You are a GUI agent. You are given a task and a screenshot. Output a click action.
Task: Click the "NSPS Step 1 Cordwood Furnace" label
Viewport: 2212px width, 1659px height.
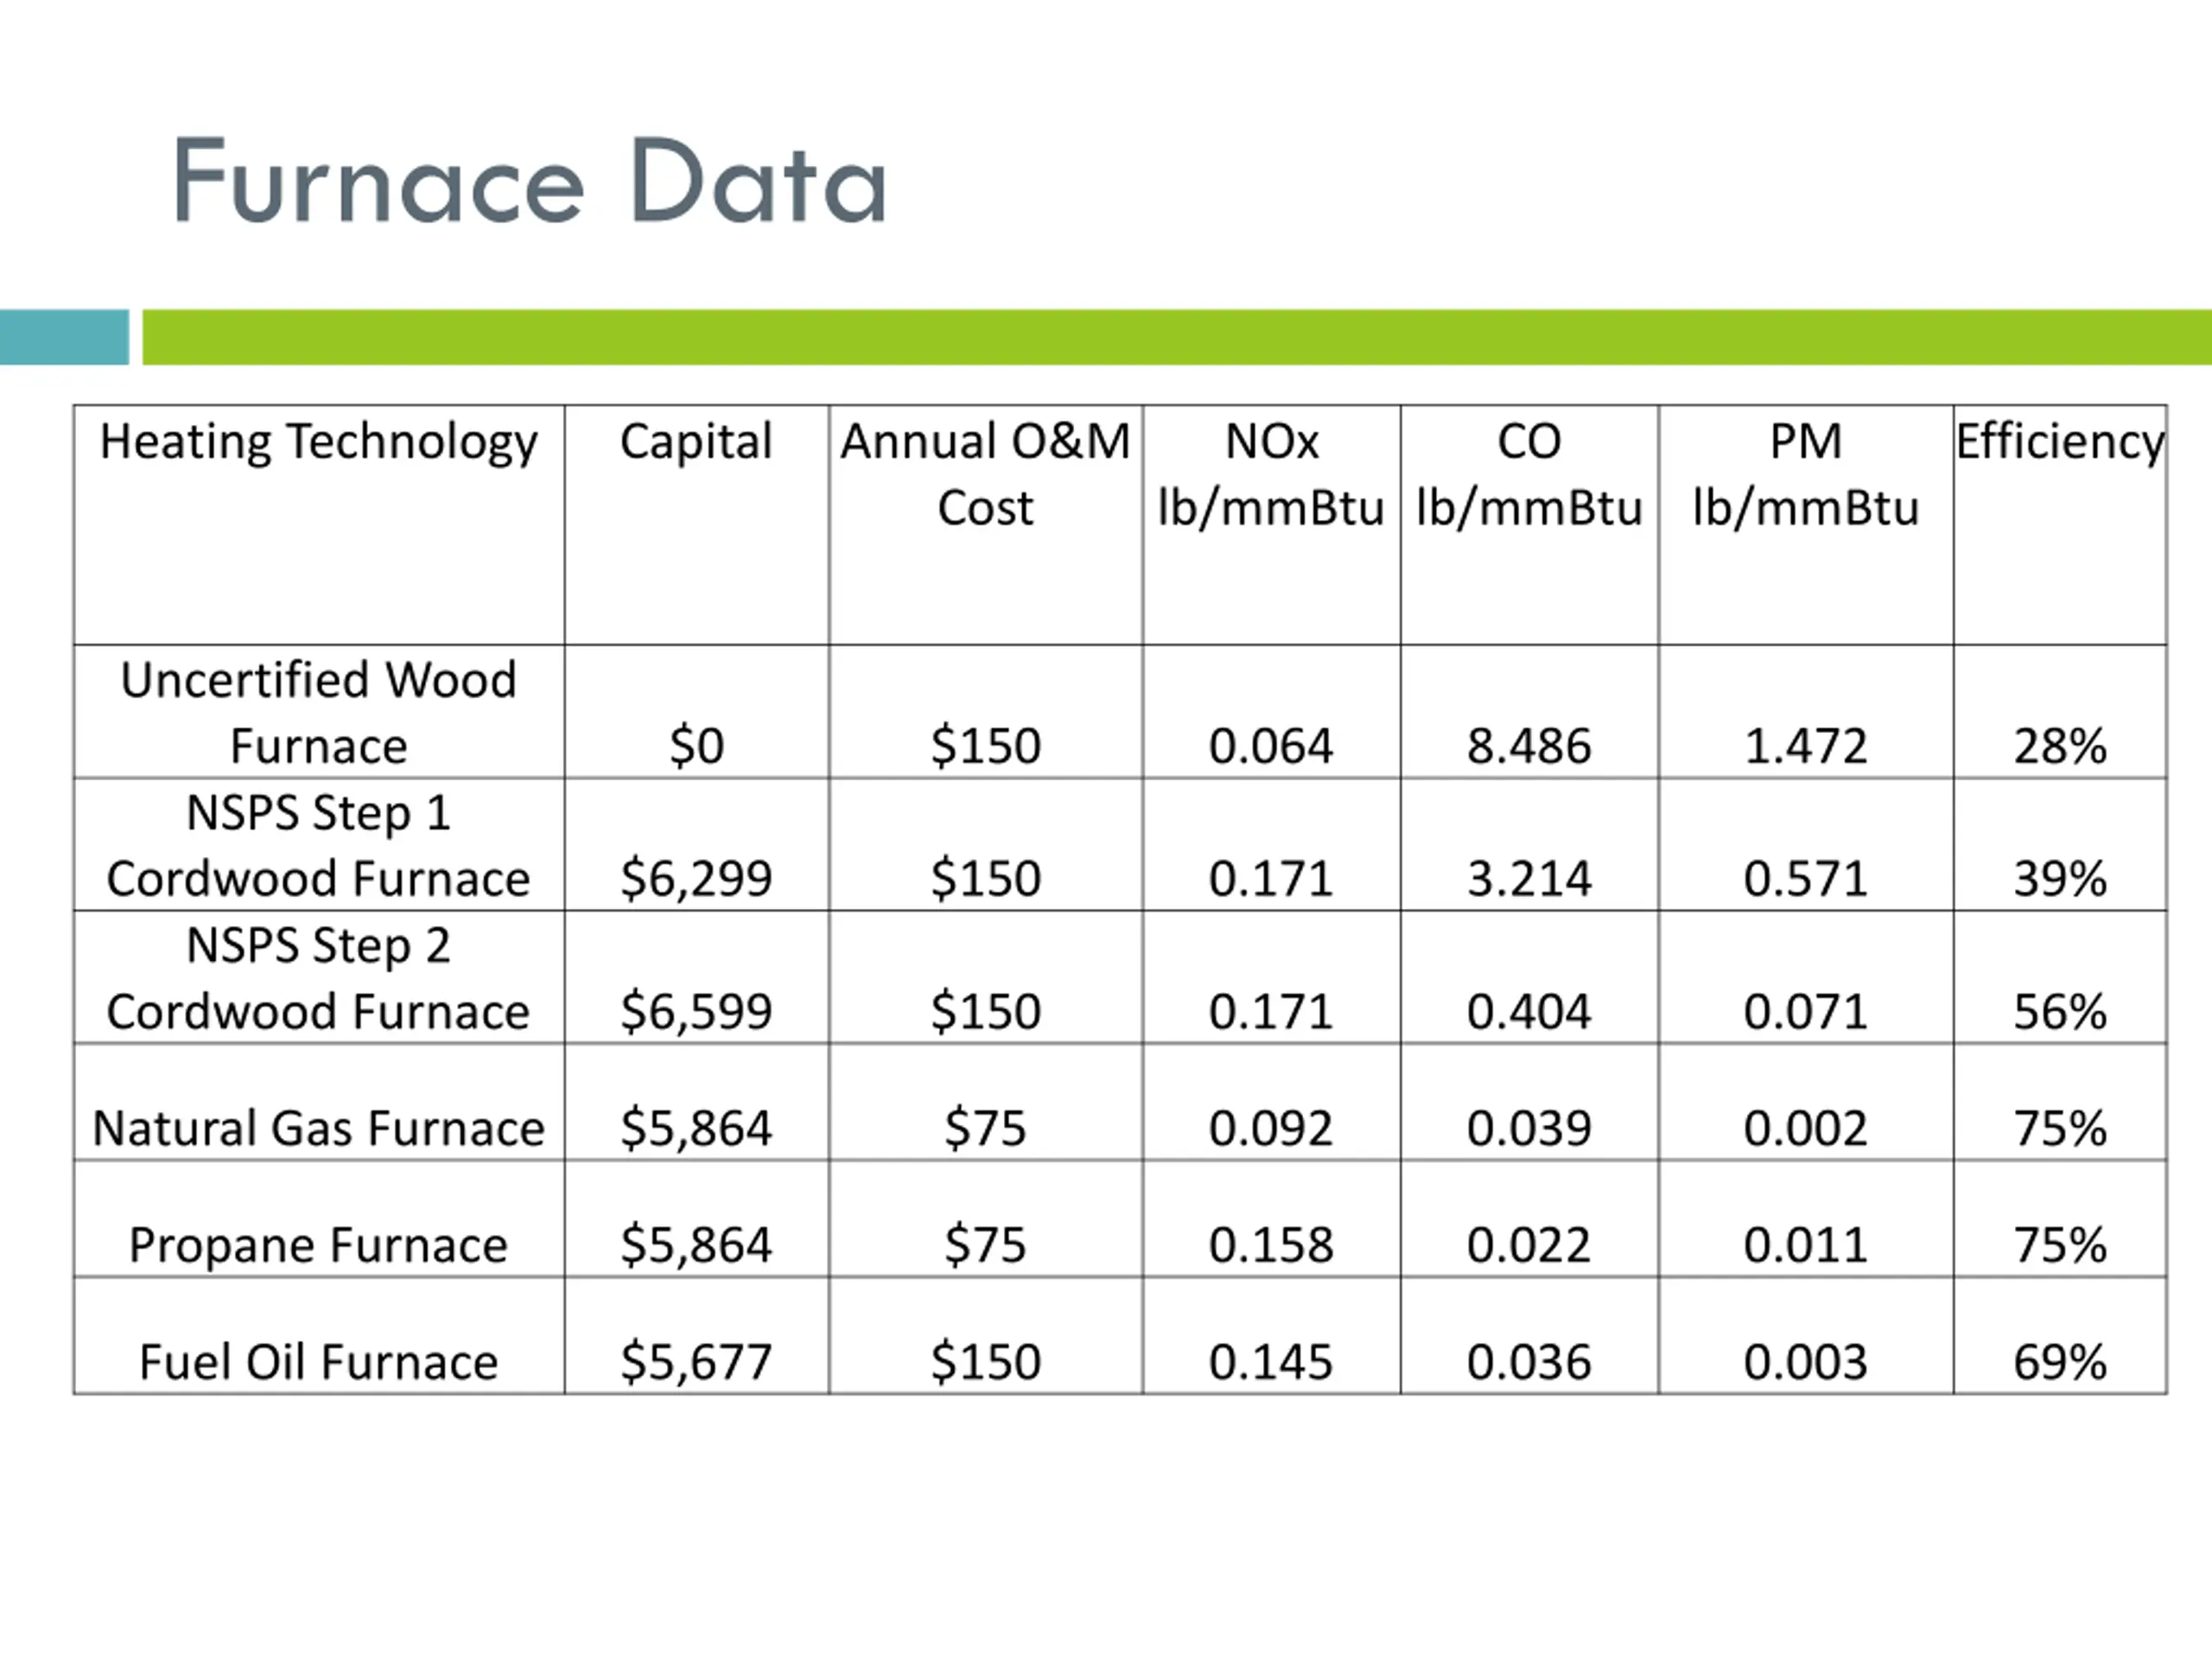tap(319, 846)
